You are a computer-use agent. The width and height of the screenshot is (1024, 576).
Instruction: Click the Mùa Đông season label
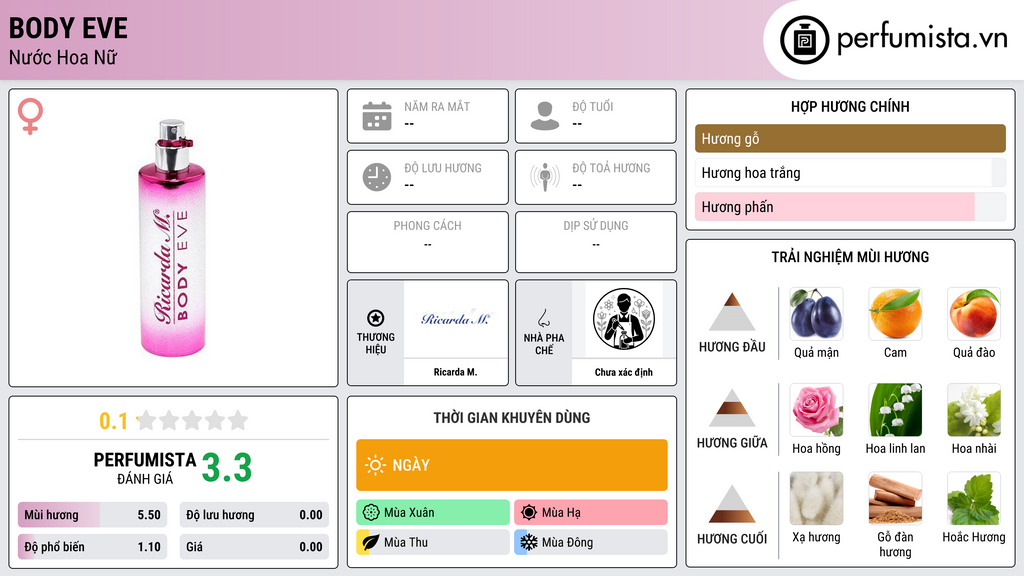coord(568,543)
